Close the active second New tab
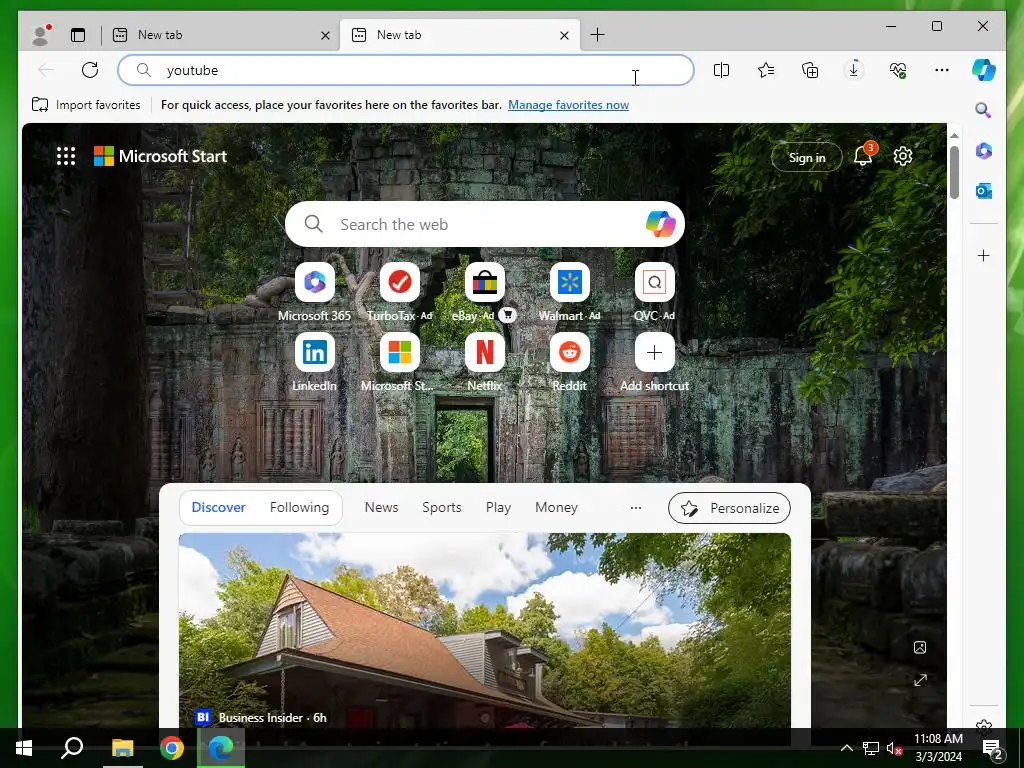 pos(564,35)
